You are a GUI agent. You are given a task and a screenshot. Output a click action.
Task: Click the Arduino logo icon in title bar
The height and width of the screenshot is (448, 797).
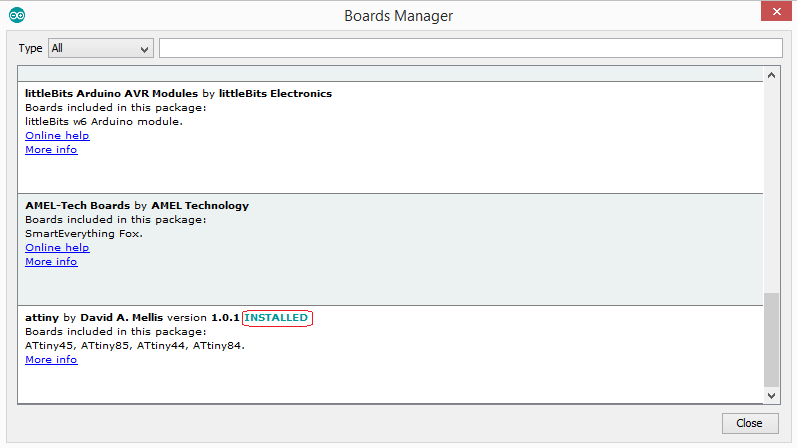pyautogui.click(x=17, y=15)
